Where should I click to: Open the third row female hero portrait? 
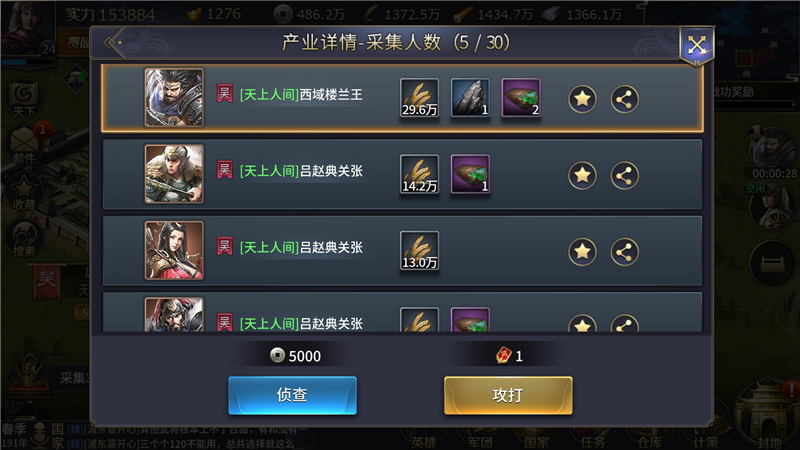[x=174, y=251]
